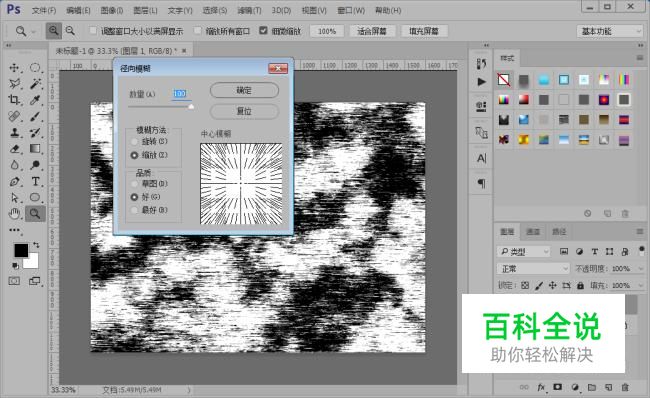Enable 调整窗口大小以满屏显示 checkbox

click(93, 30)
